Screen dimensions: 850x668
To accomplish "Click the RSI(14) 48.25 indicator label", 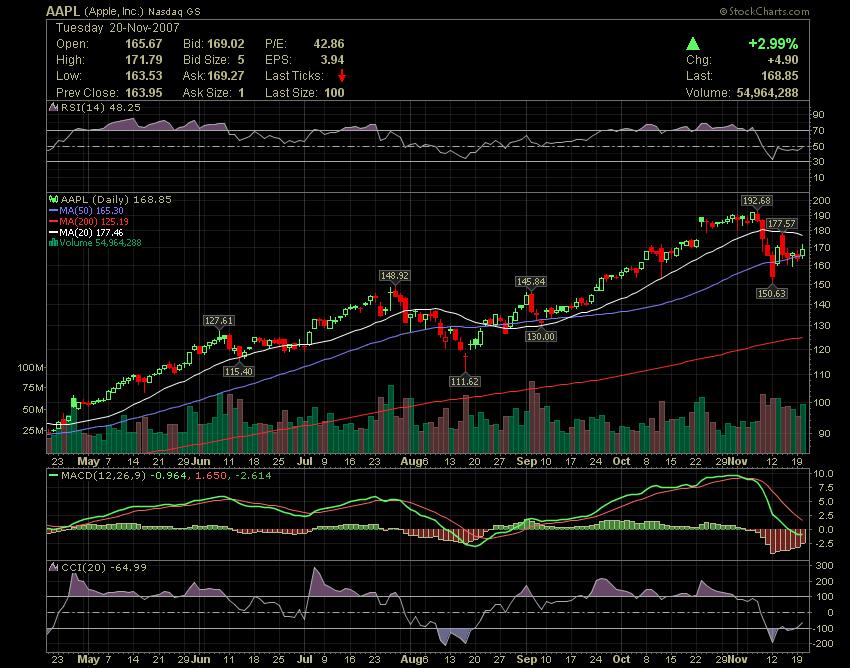I will pos(100,107).
